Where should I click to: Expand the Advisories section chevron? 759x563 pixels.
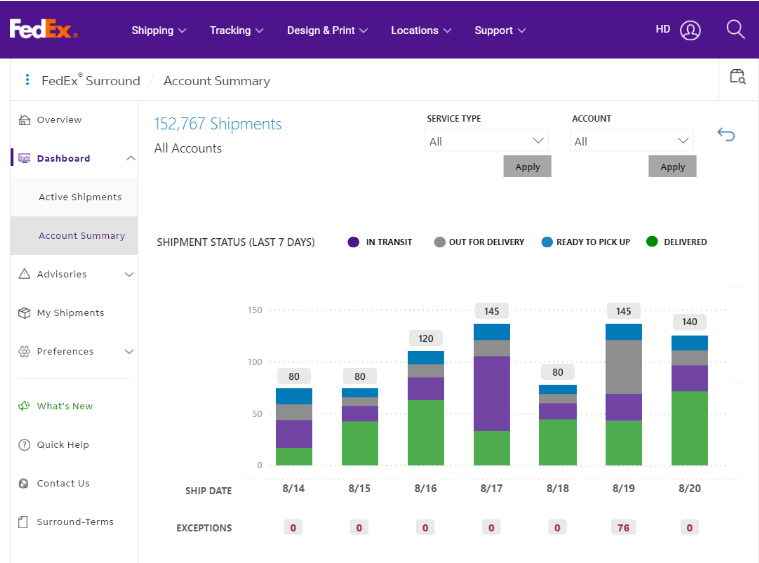129,274
